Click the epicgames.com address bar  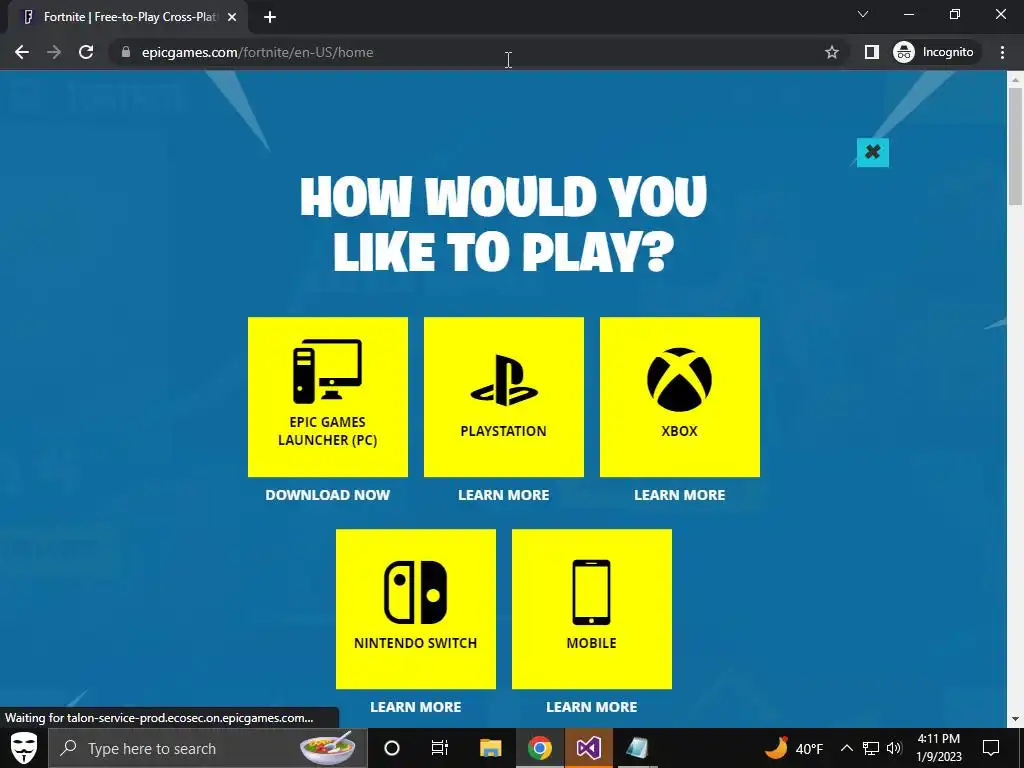(470, 52)
